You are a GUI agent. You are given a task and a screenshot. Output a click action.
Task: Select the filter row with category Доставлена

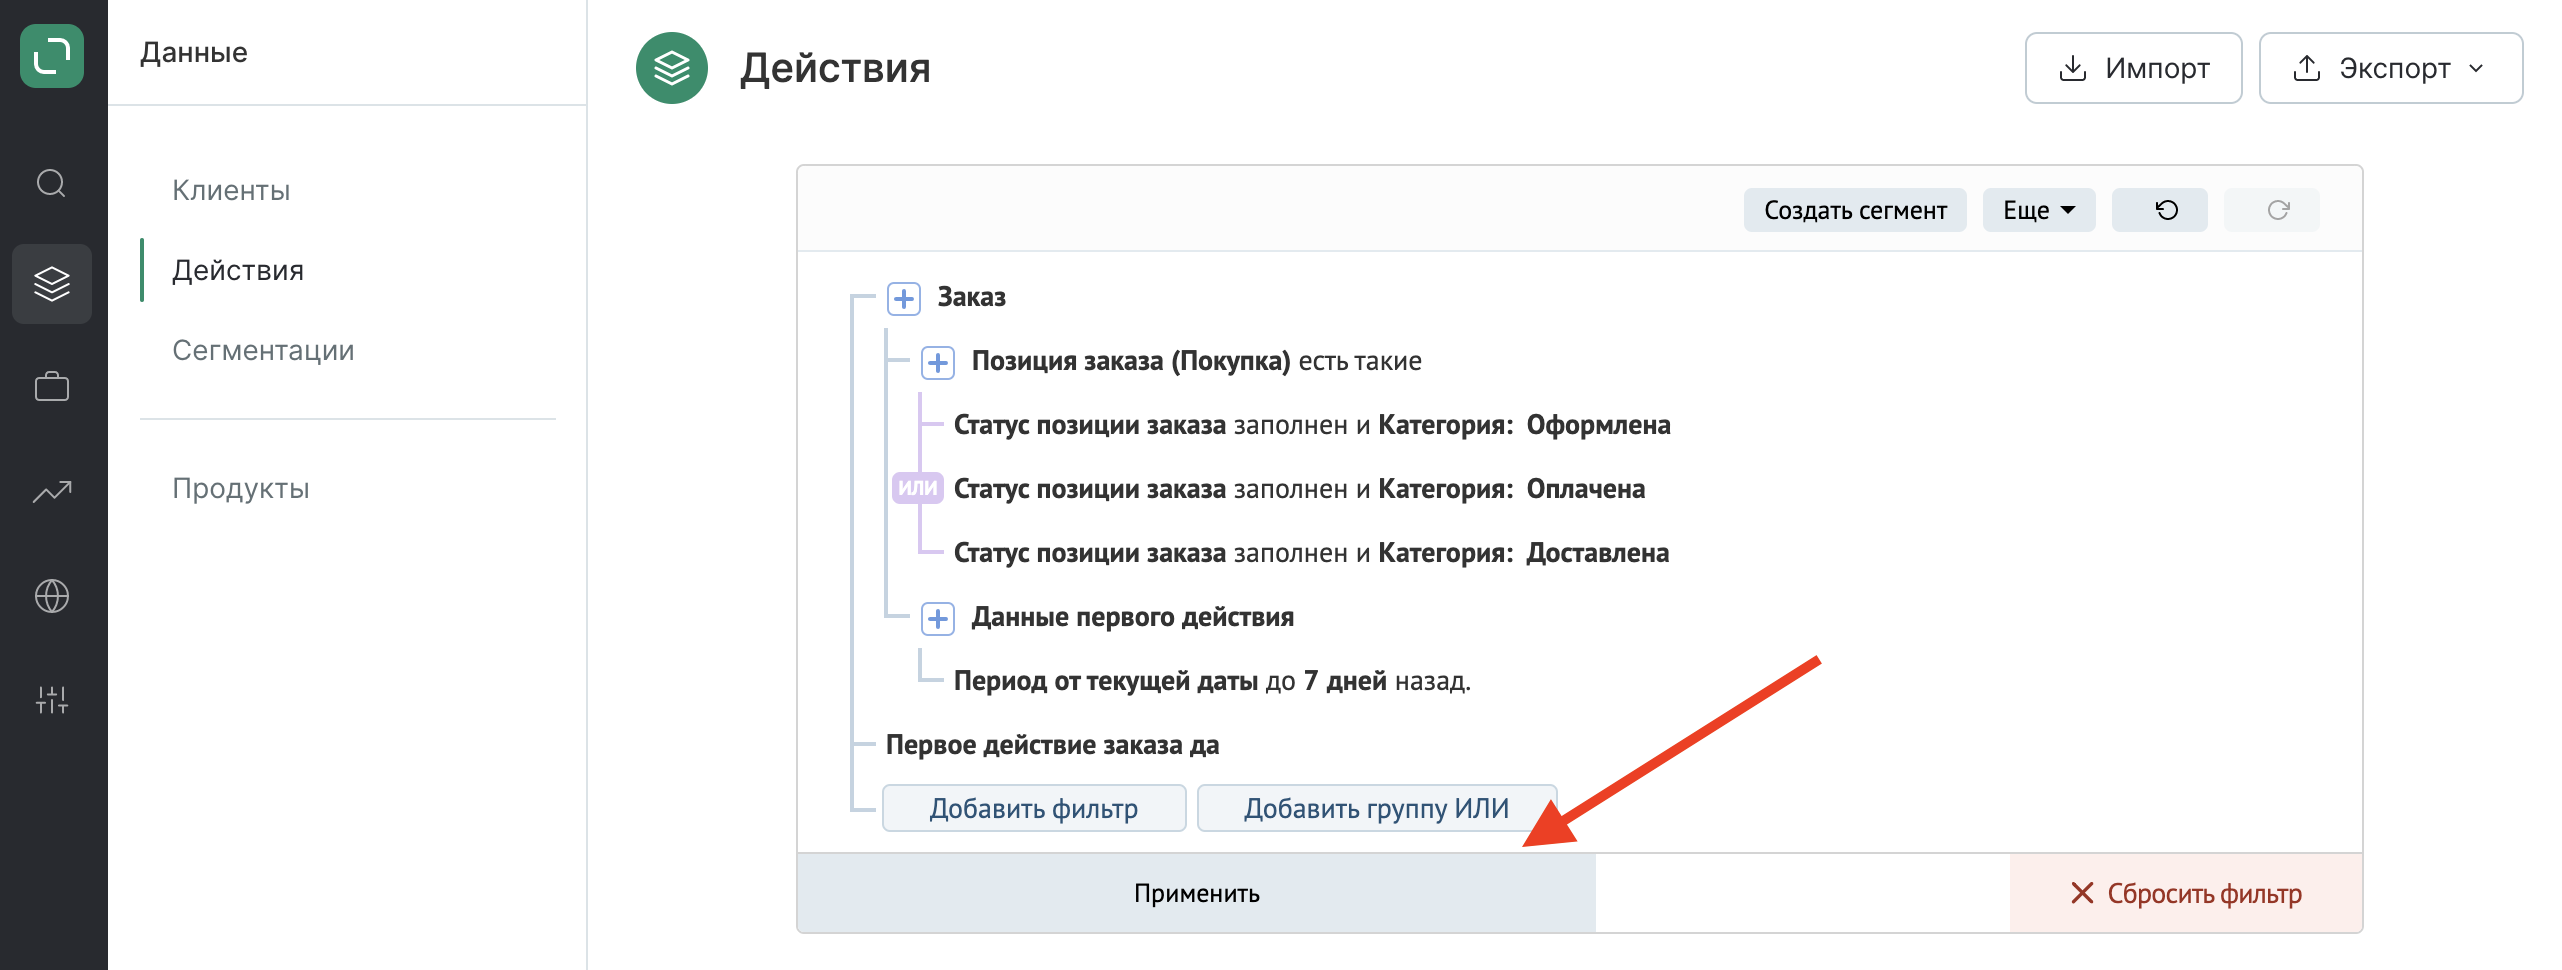click(x=1311, y=553)
